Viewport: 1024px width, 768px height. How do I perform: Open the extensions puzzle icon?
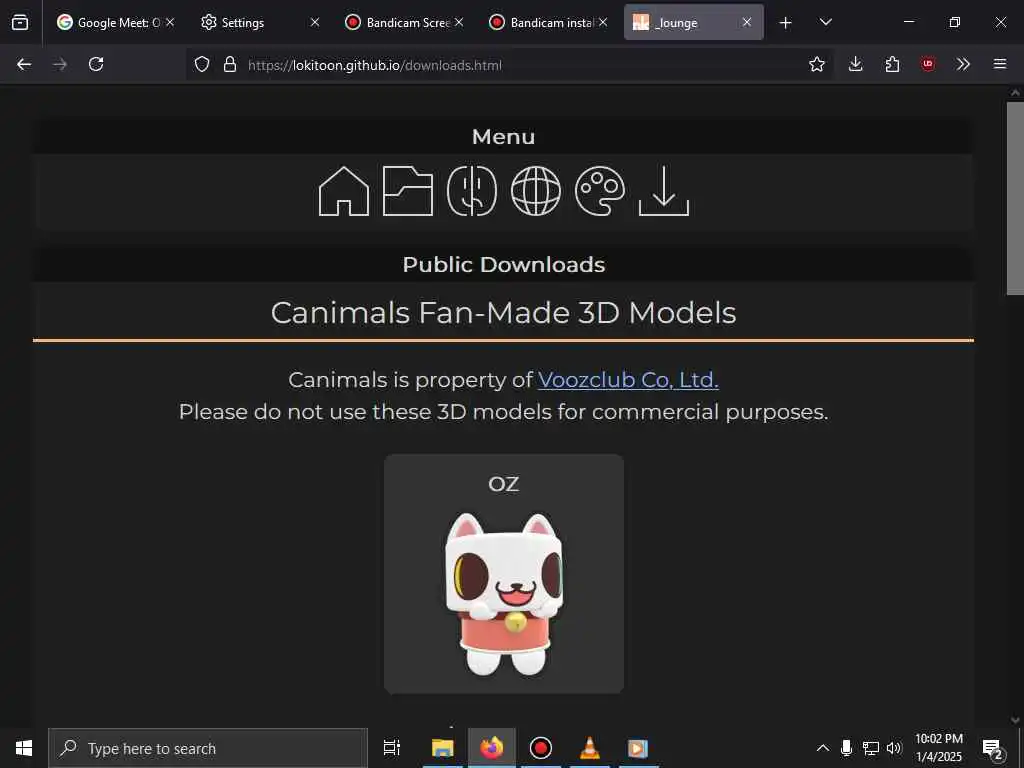point(892,64)
